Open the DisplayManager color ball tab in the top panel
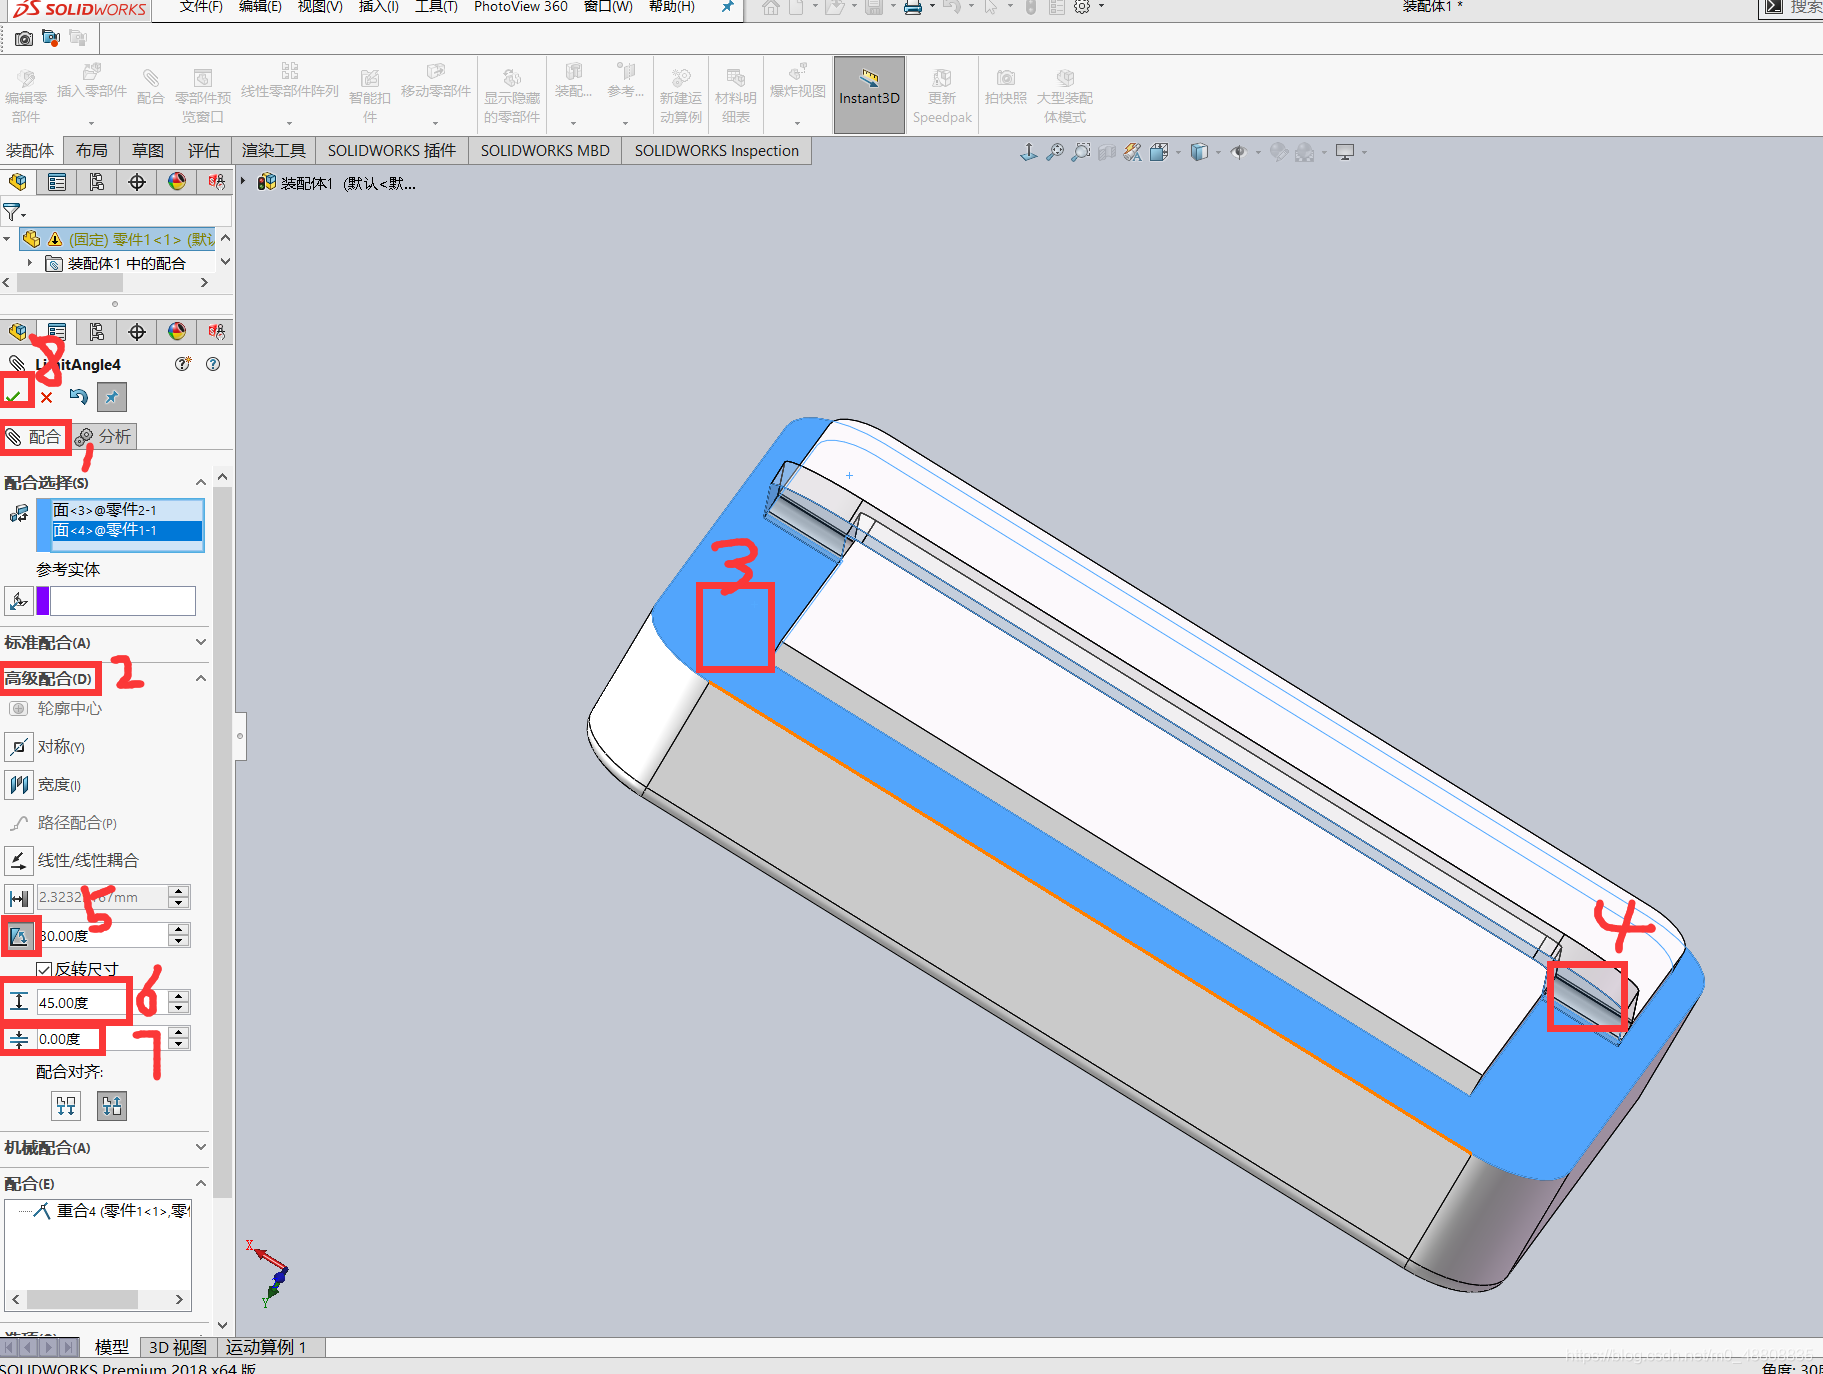Viewport: 1823px width, 1374px height. point(177,182)
